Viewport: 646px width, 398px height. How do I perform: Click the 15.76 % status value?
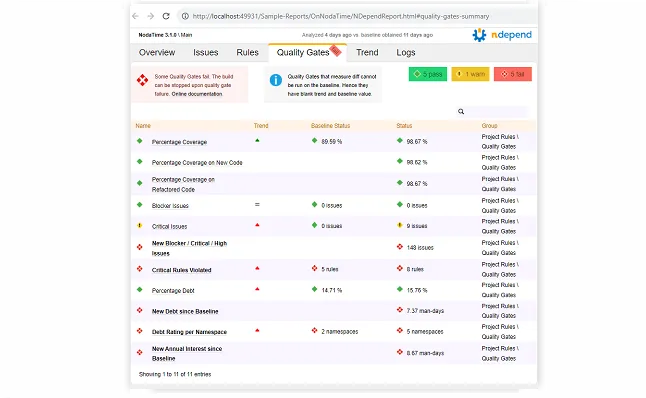tap(417, 290)
